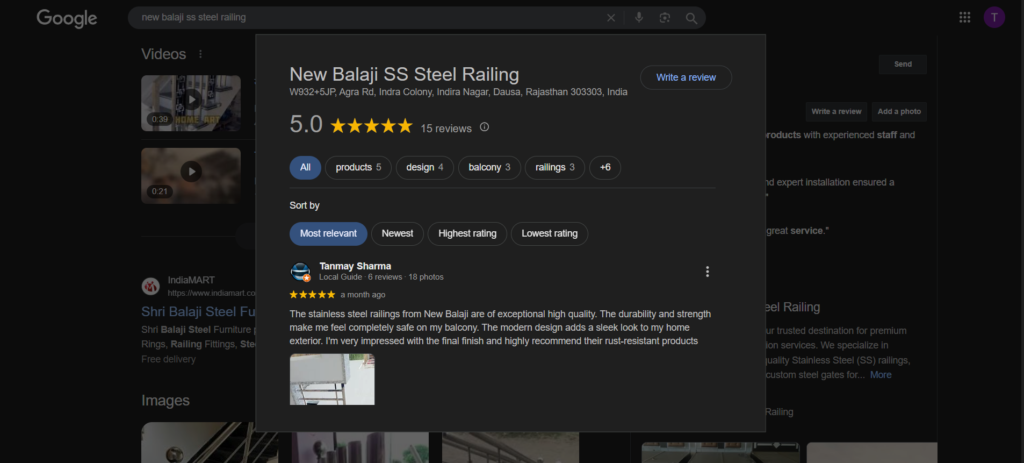
Task: Click the magnifying glass search icon
Action: coord(691,18)
